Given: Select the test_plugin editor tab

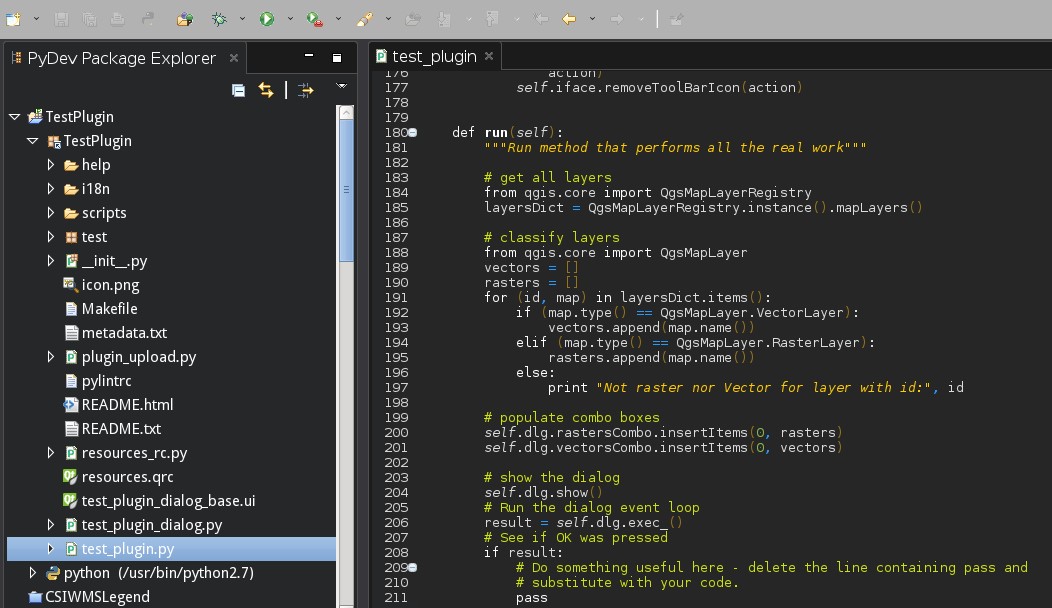Looking at the screenshot, I should coord(434,56).
